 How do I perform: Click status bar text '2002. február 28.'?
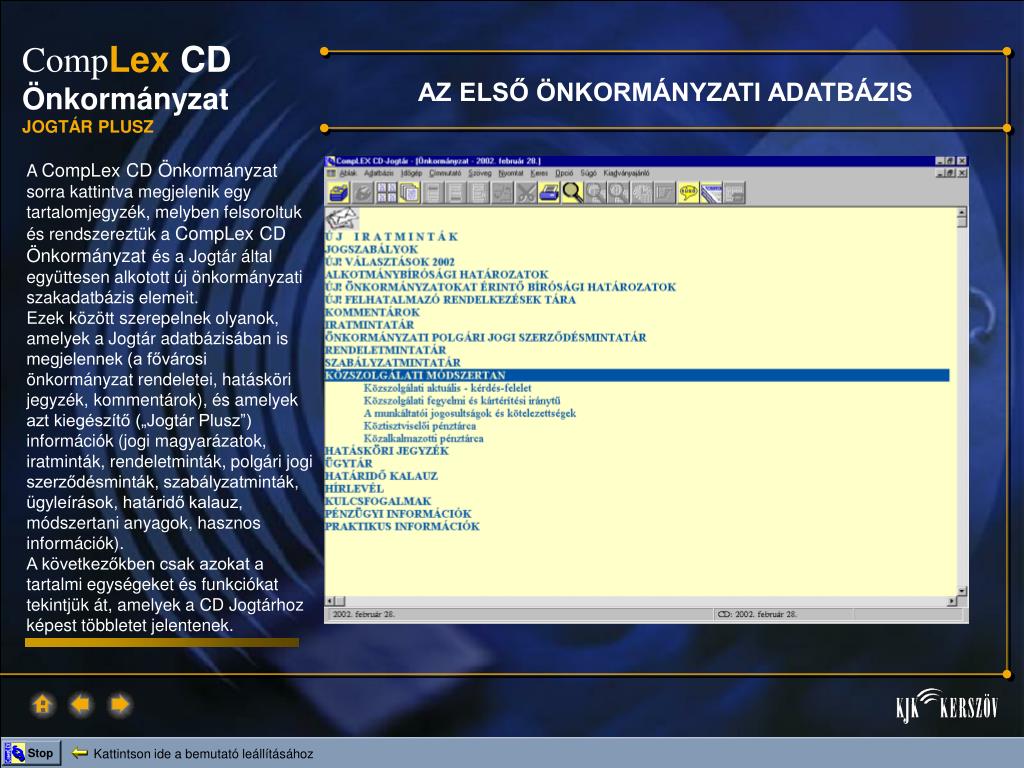click(364, 614)
